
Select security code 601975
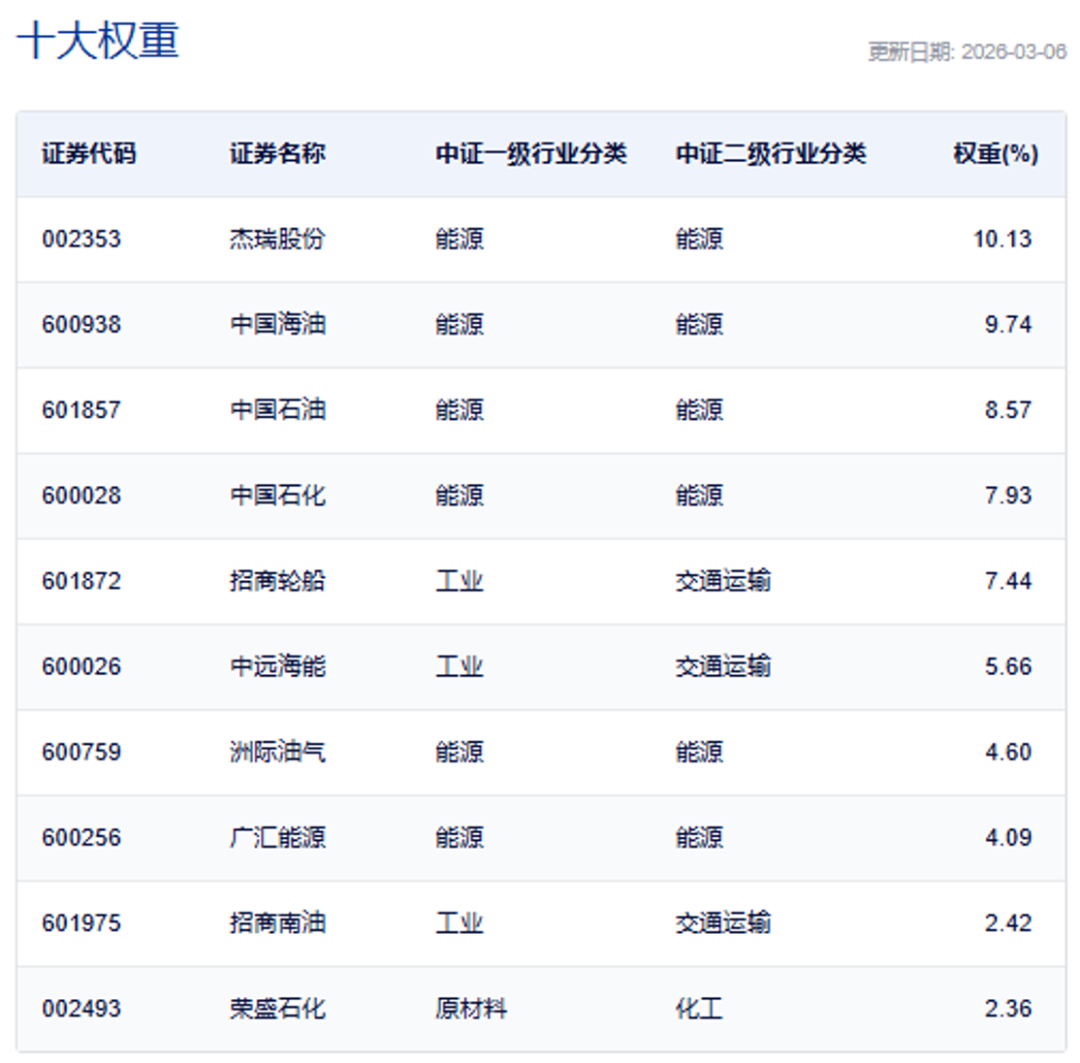coord(81,922)
